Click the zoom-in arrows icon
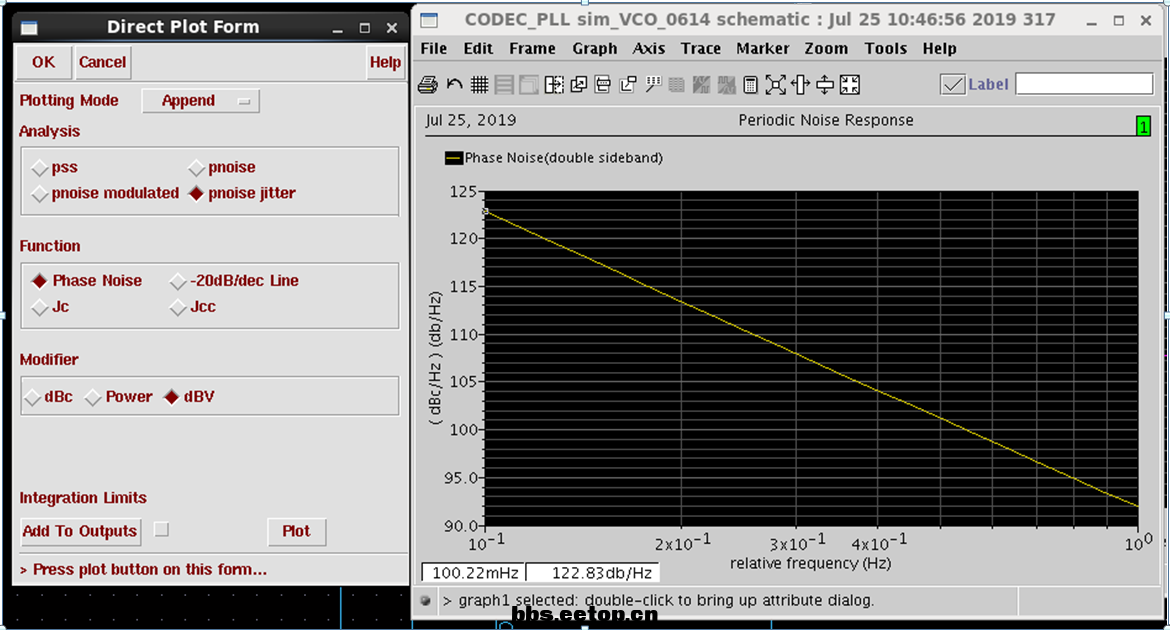Viewport: 1170px width, 630px height. pyautogui.click(x=850, y=85)
